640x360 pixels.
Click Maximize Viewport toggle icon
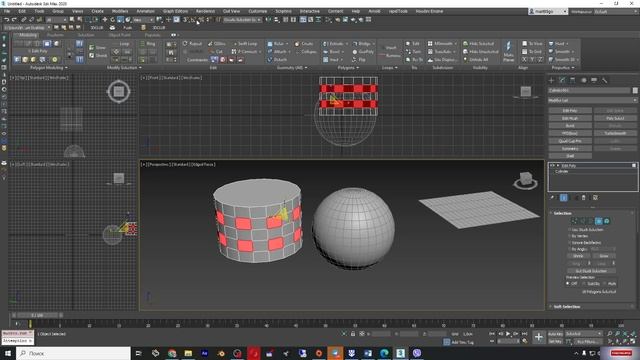click(633, 342)
